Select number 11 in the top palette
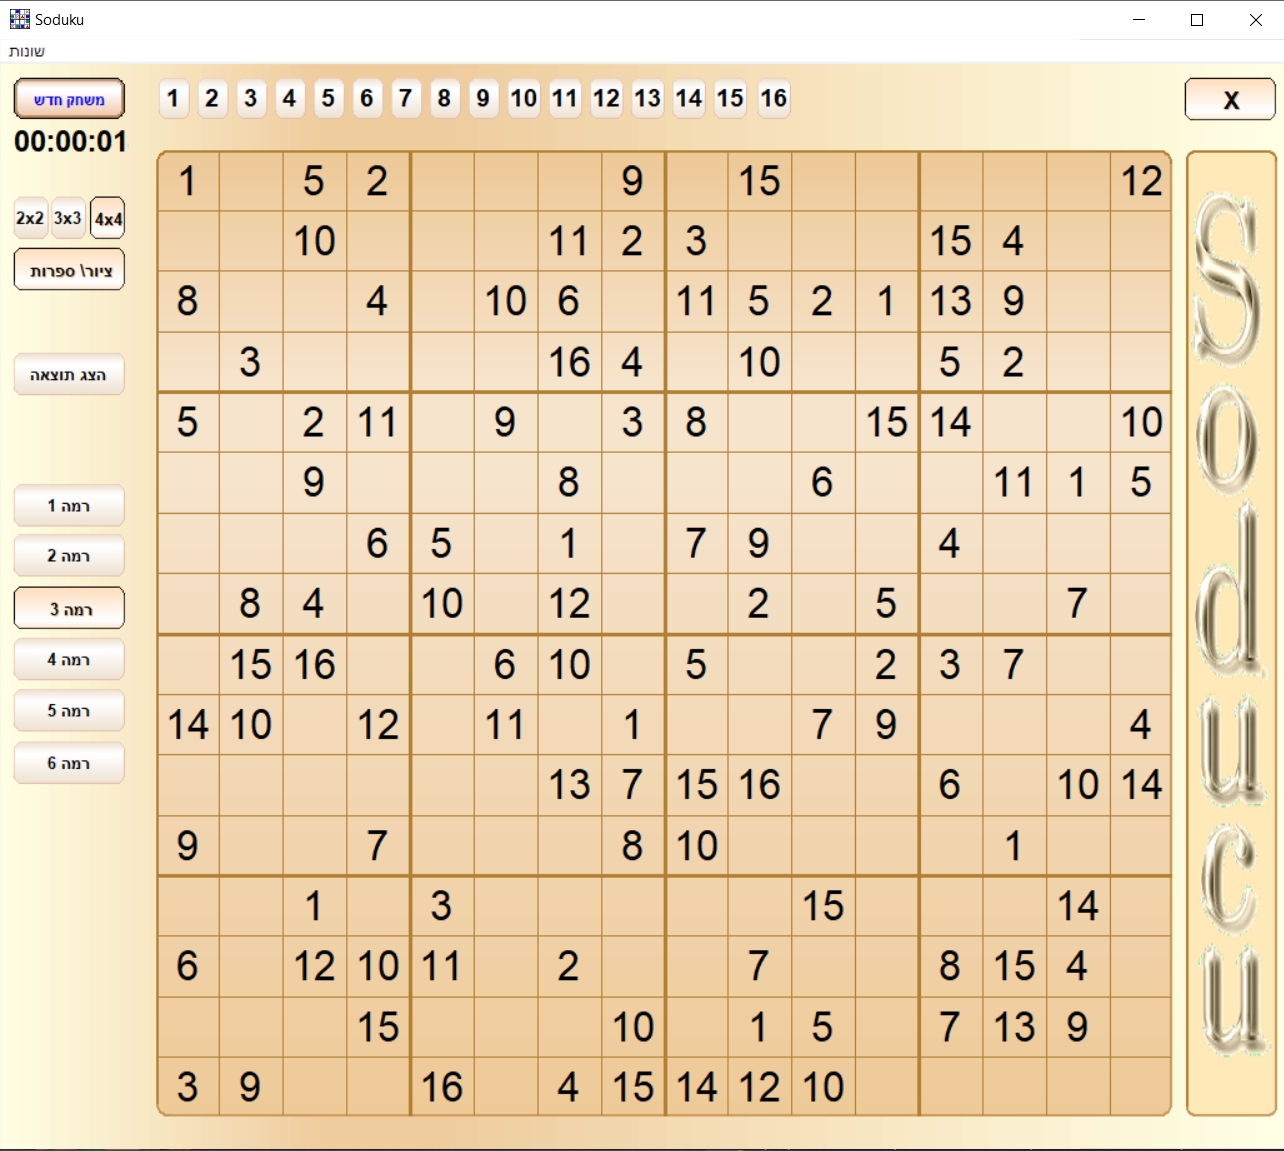Image resolution: width=1284 pixels, height=1151 pixels. [x=565, y=98]
